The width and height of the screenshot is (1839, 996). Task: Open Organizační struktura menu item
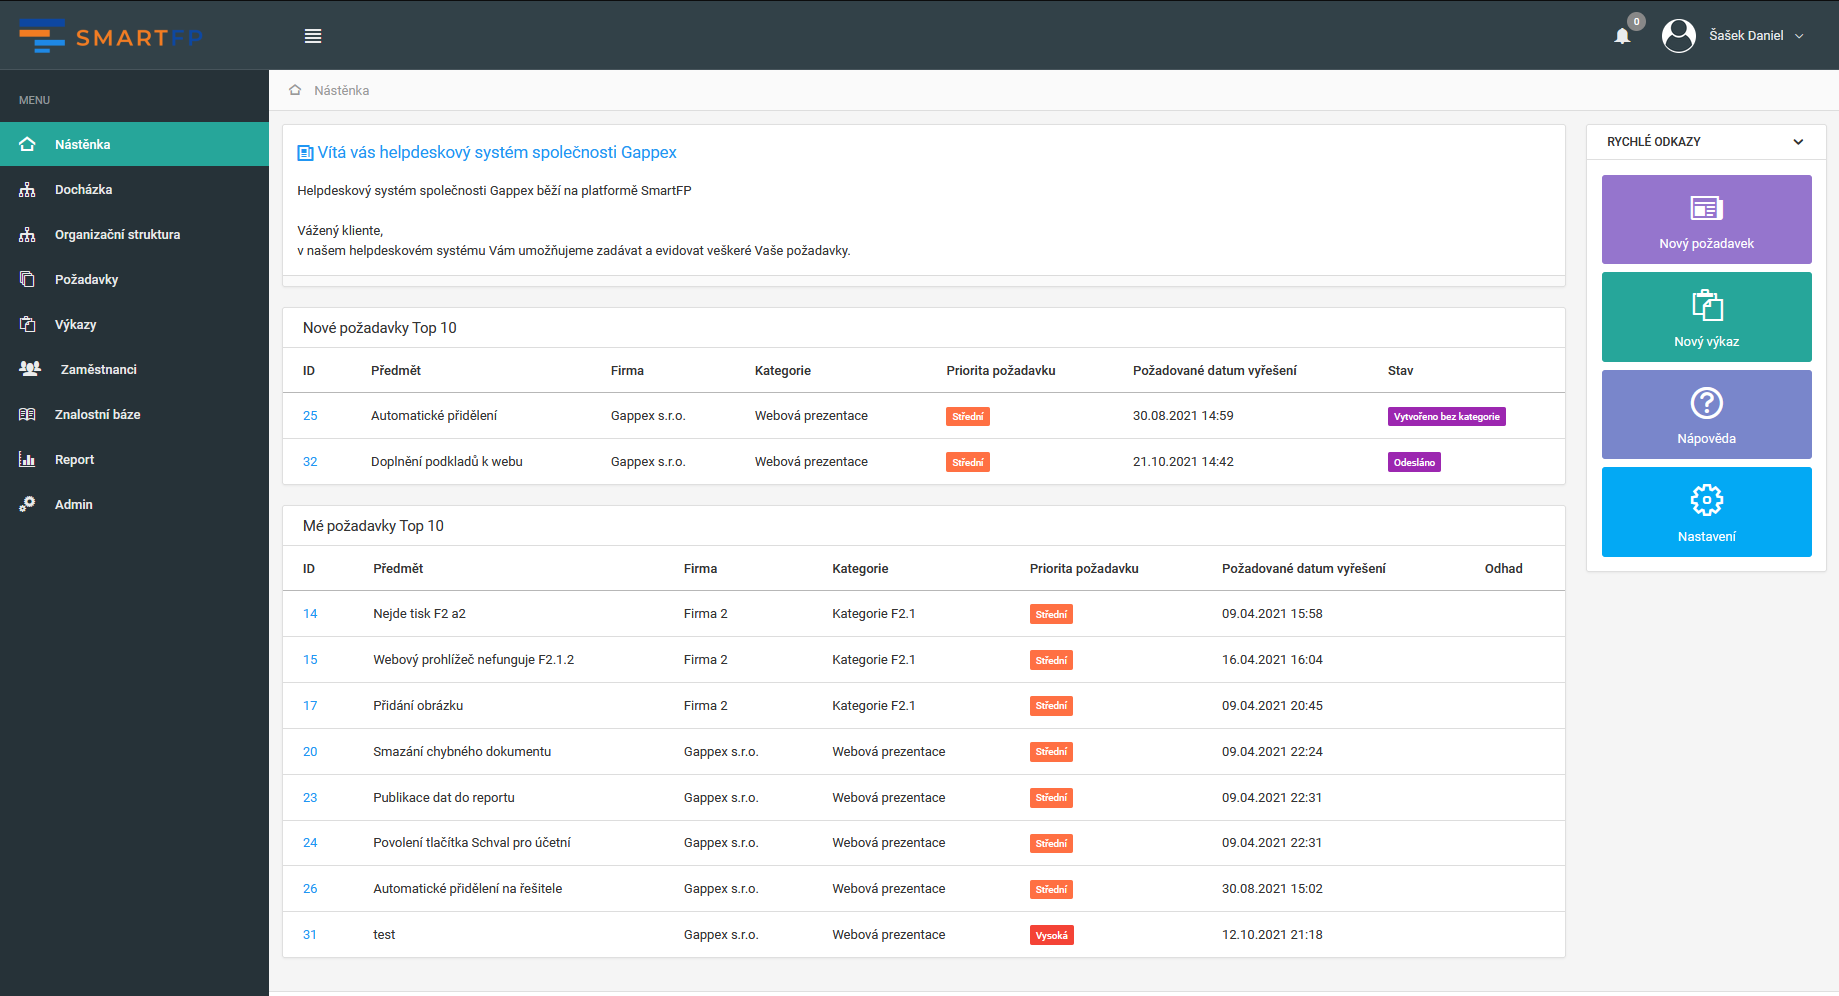click(x=134, y=234)
